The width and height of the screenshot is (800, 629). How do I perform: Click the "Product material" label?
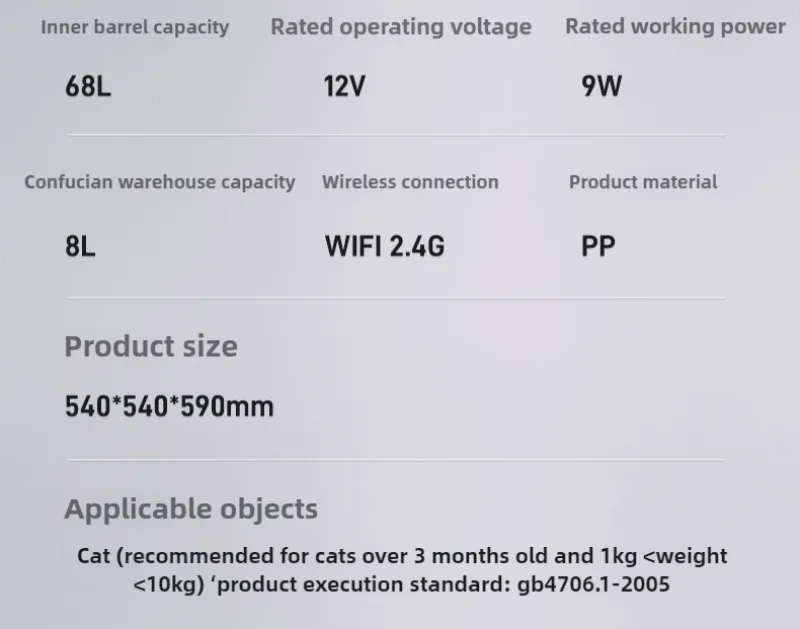(x=643, y=182)
